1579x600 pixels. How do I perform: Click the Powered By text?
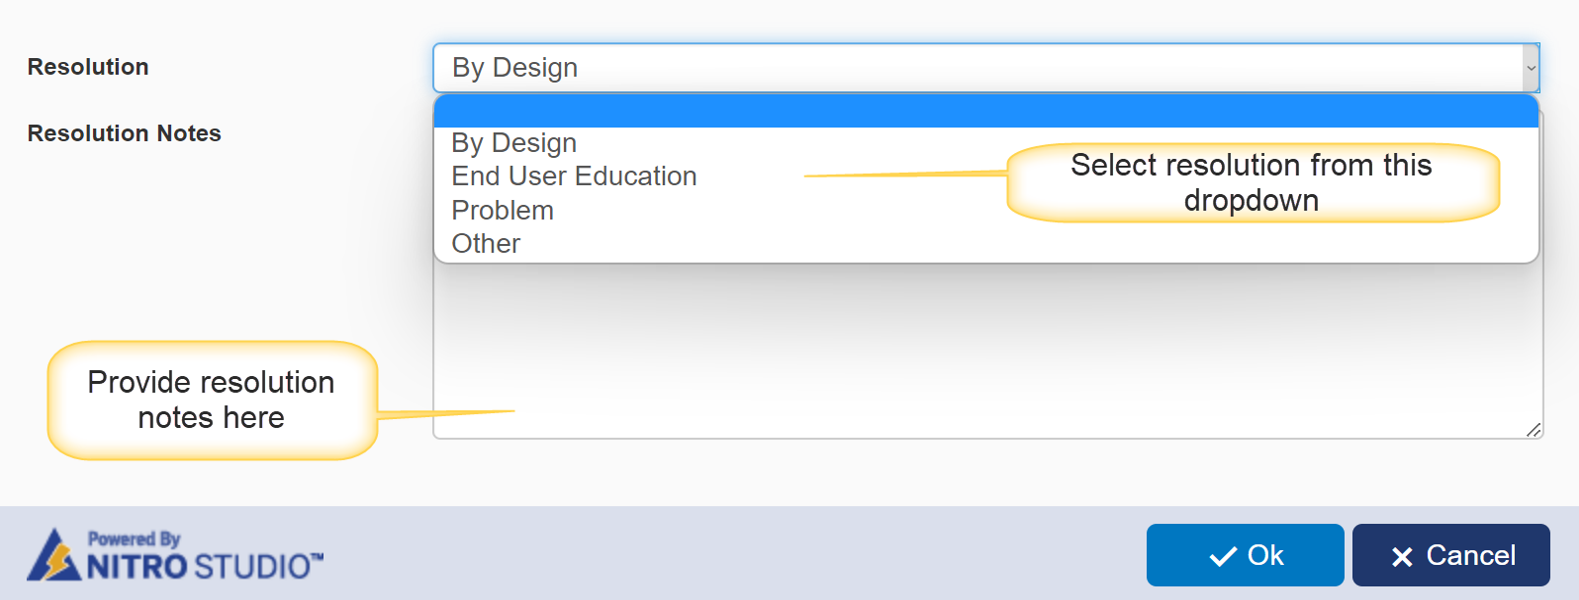point(134,539)
